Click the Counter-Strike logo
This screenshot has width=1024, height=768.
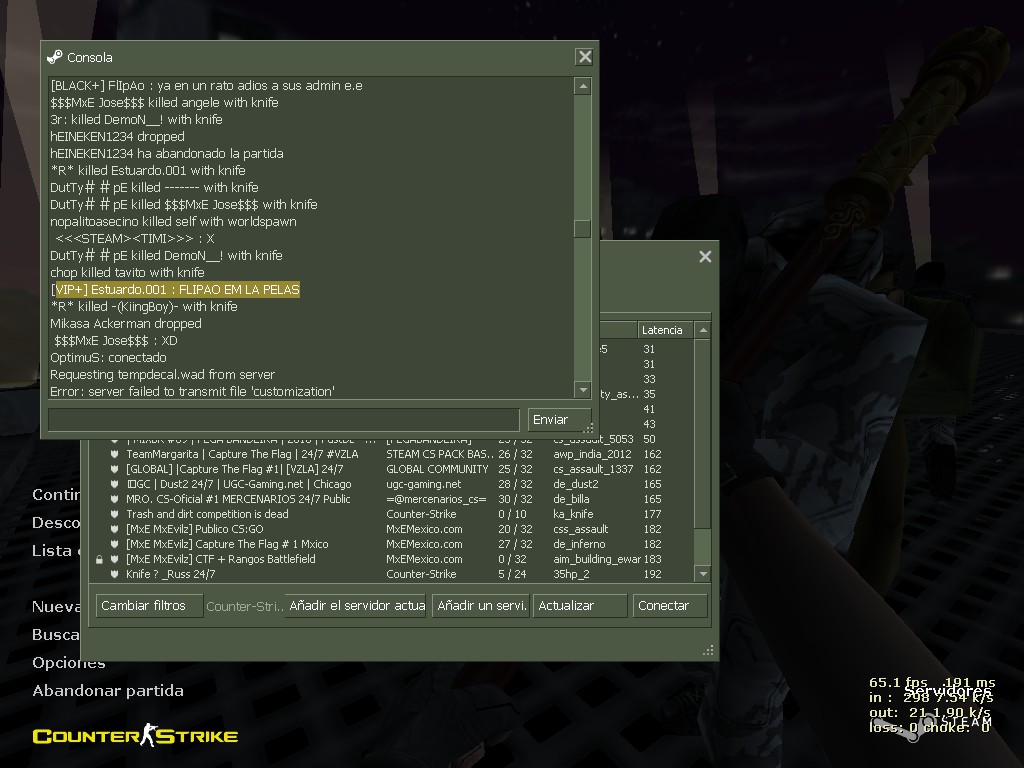pyautogui.click(x=135, y=735)
